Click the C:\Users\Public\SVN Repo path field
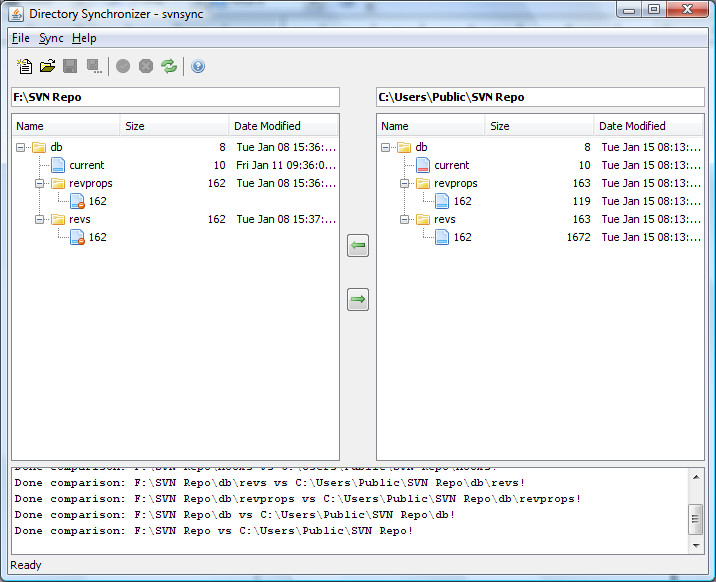This screenshot has height=582, width=716. point(541,97)
